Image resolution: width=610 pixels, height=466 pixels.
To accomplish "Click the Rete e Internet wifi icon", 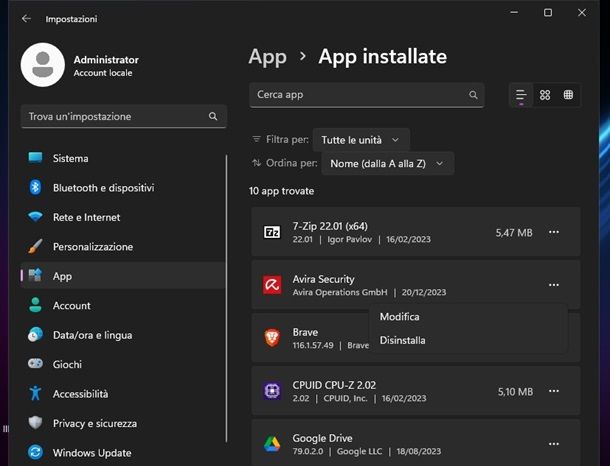I will tap(35, 217).
